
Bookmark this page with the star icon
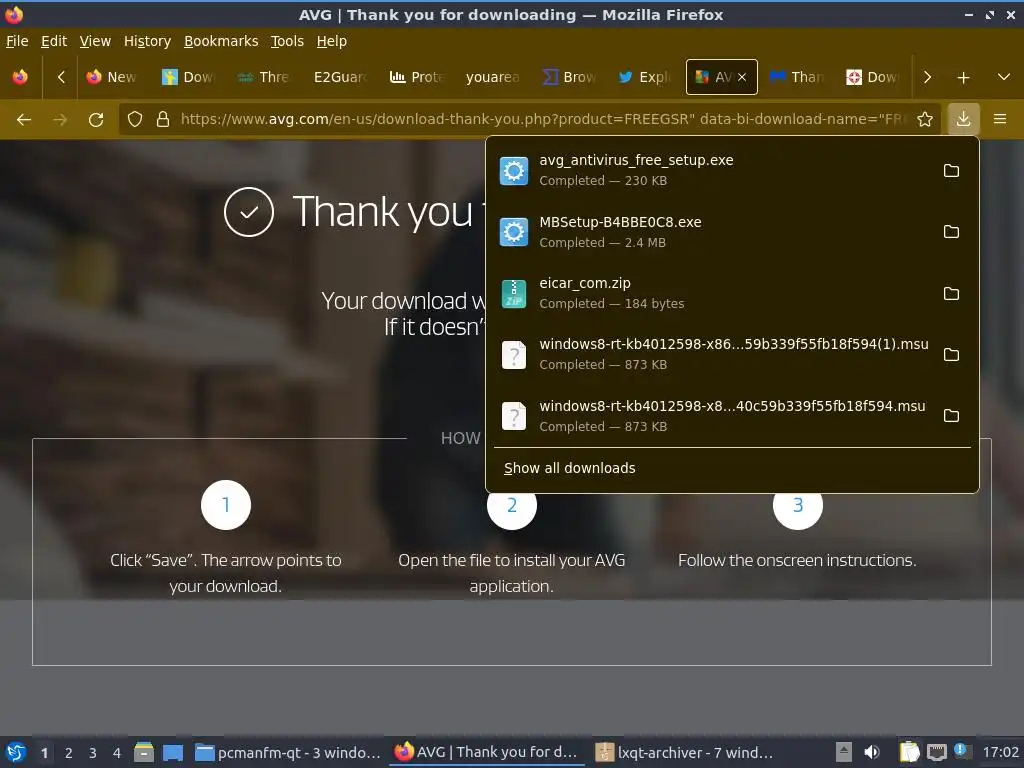pos(925,119)
